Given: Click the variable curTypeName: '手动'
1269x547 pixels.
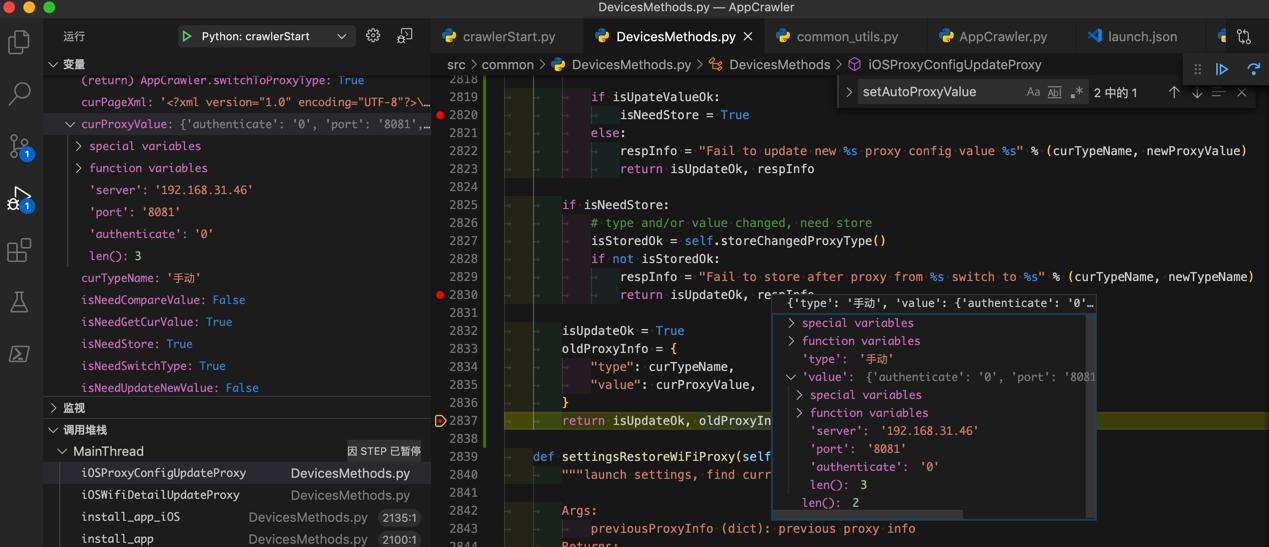Looking at the screenshot, I should click(x=141, y=278).
